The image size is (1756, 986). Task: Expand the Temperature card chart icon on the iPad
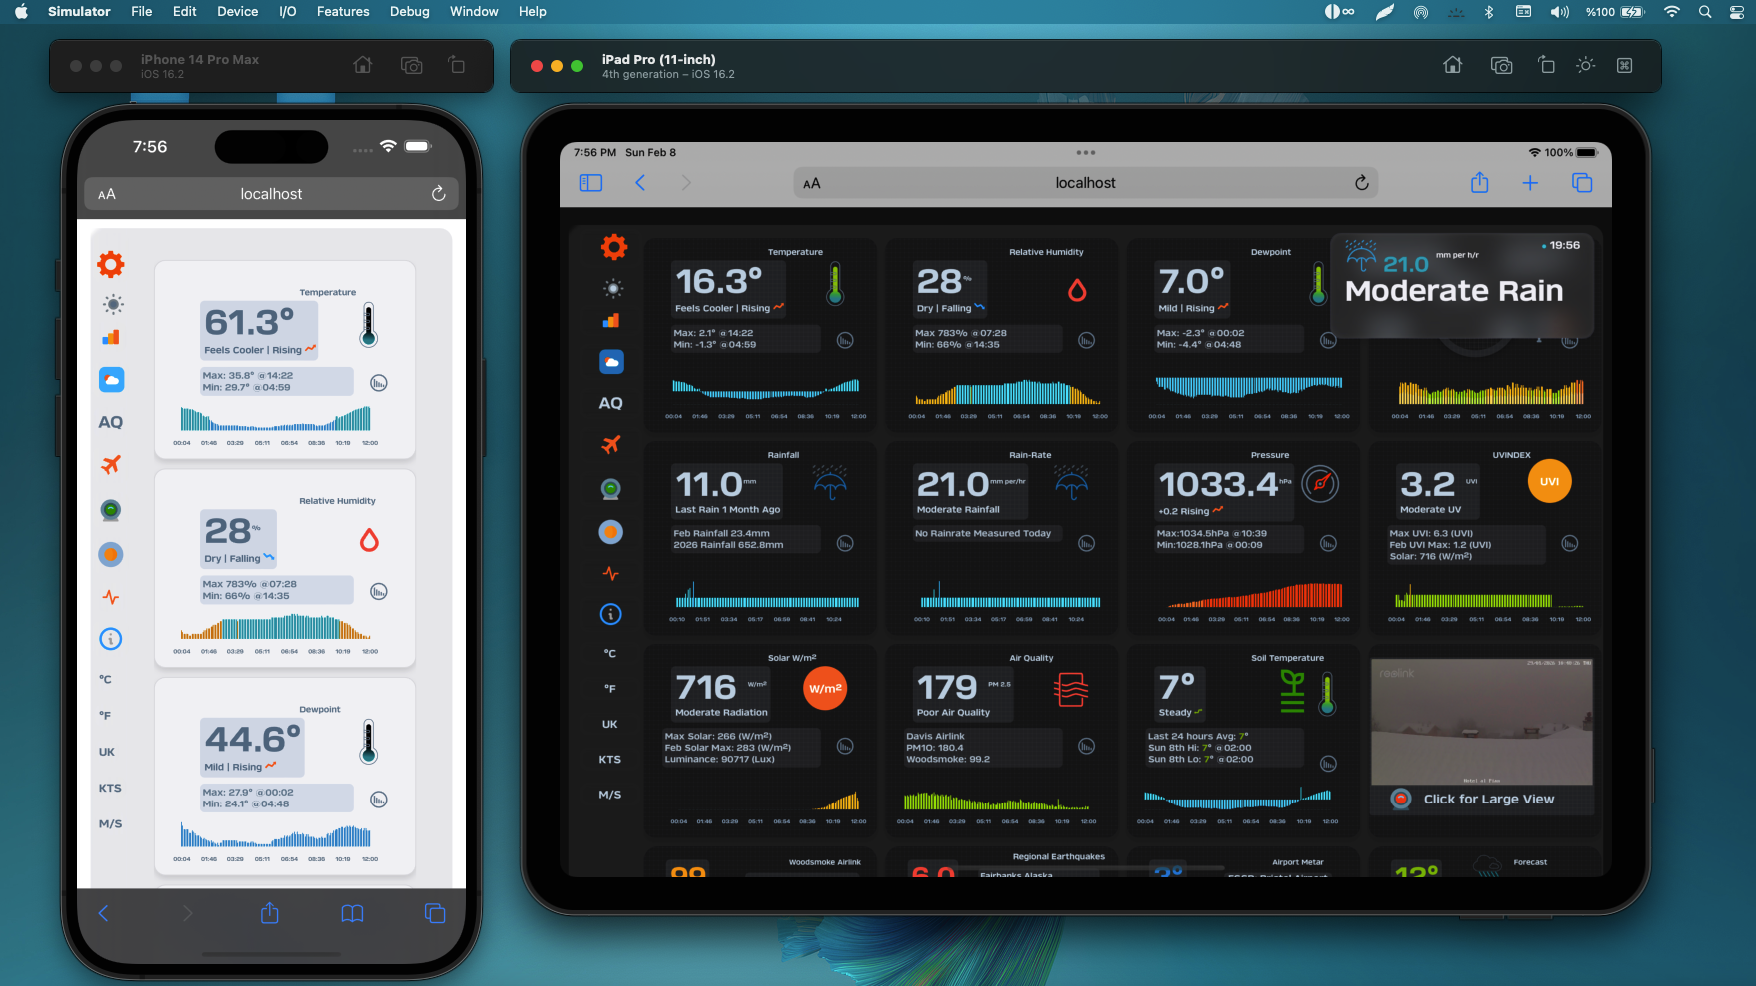coord(845,340)
